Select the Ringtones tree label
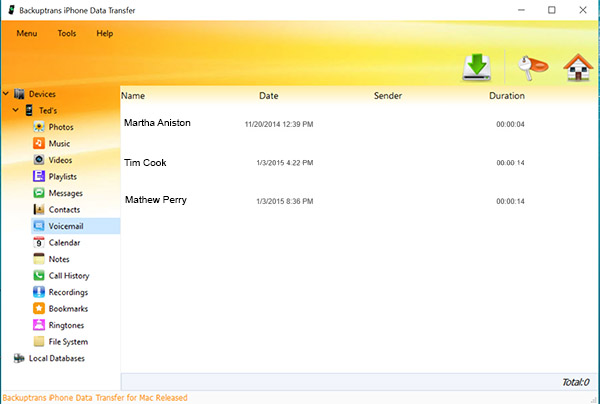 tap(66, 326)
